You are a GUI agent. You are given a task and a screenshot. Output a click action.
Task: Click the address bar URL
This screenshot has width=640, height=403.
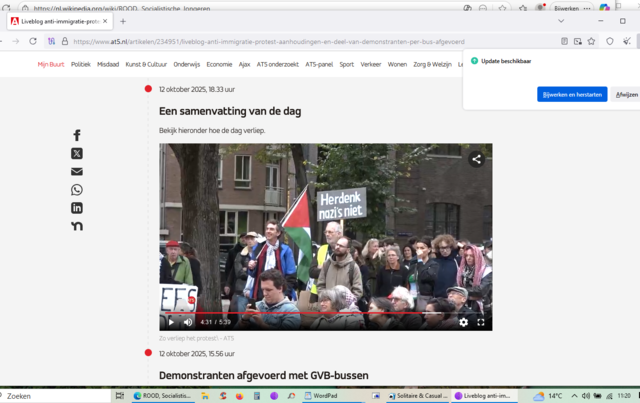[270, 41]
